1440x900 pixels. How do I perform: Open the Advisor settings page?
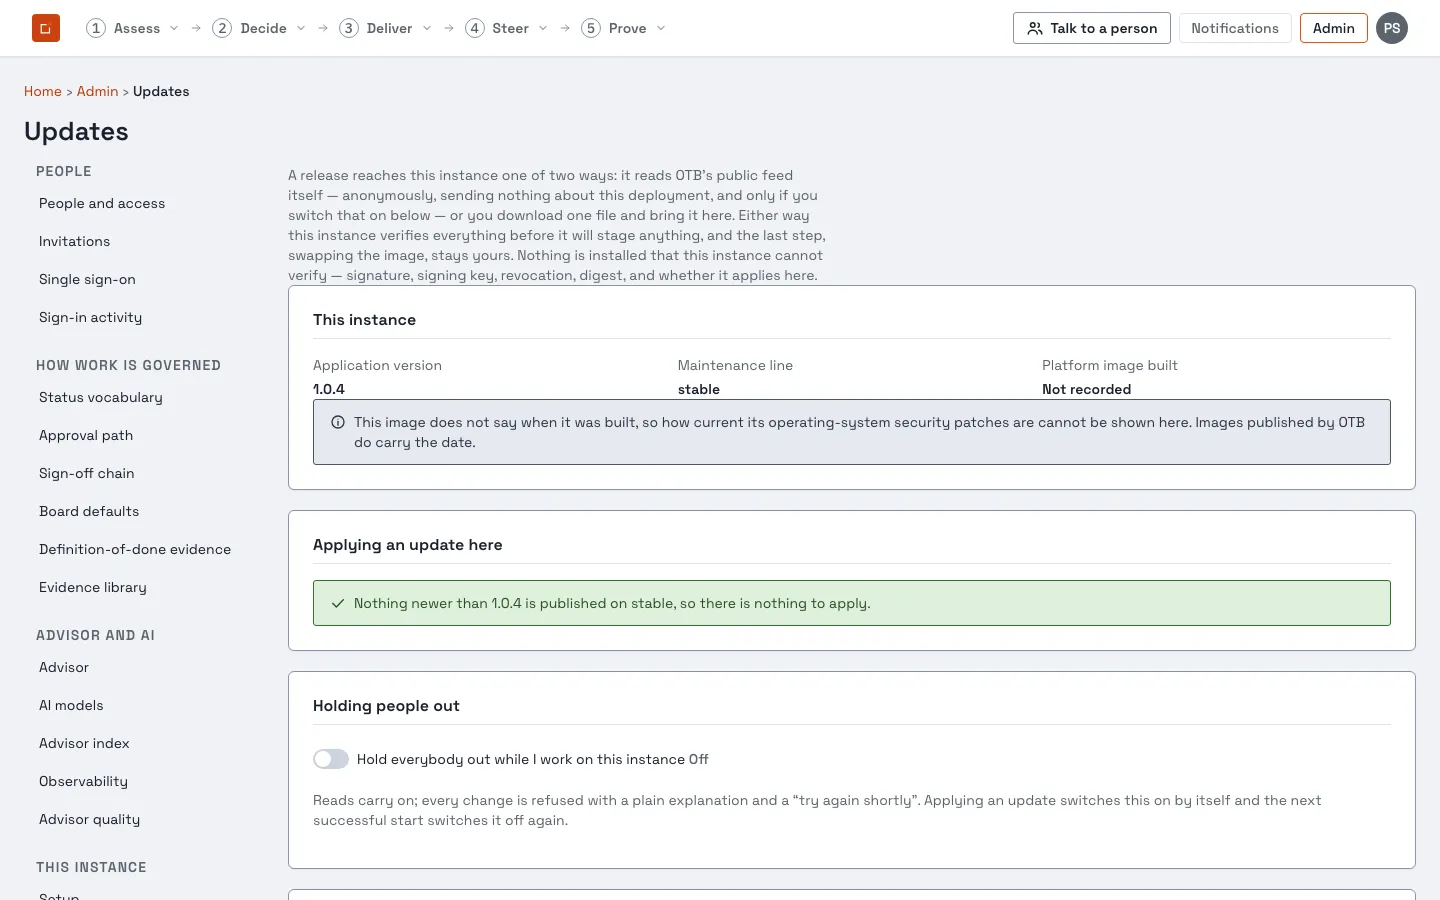[x=64, y=667]
